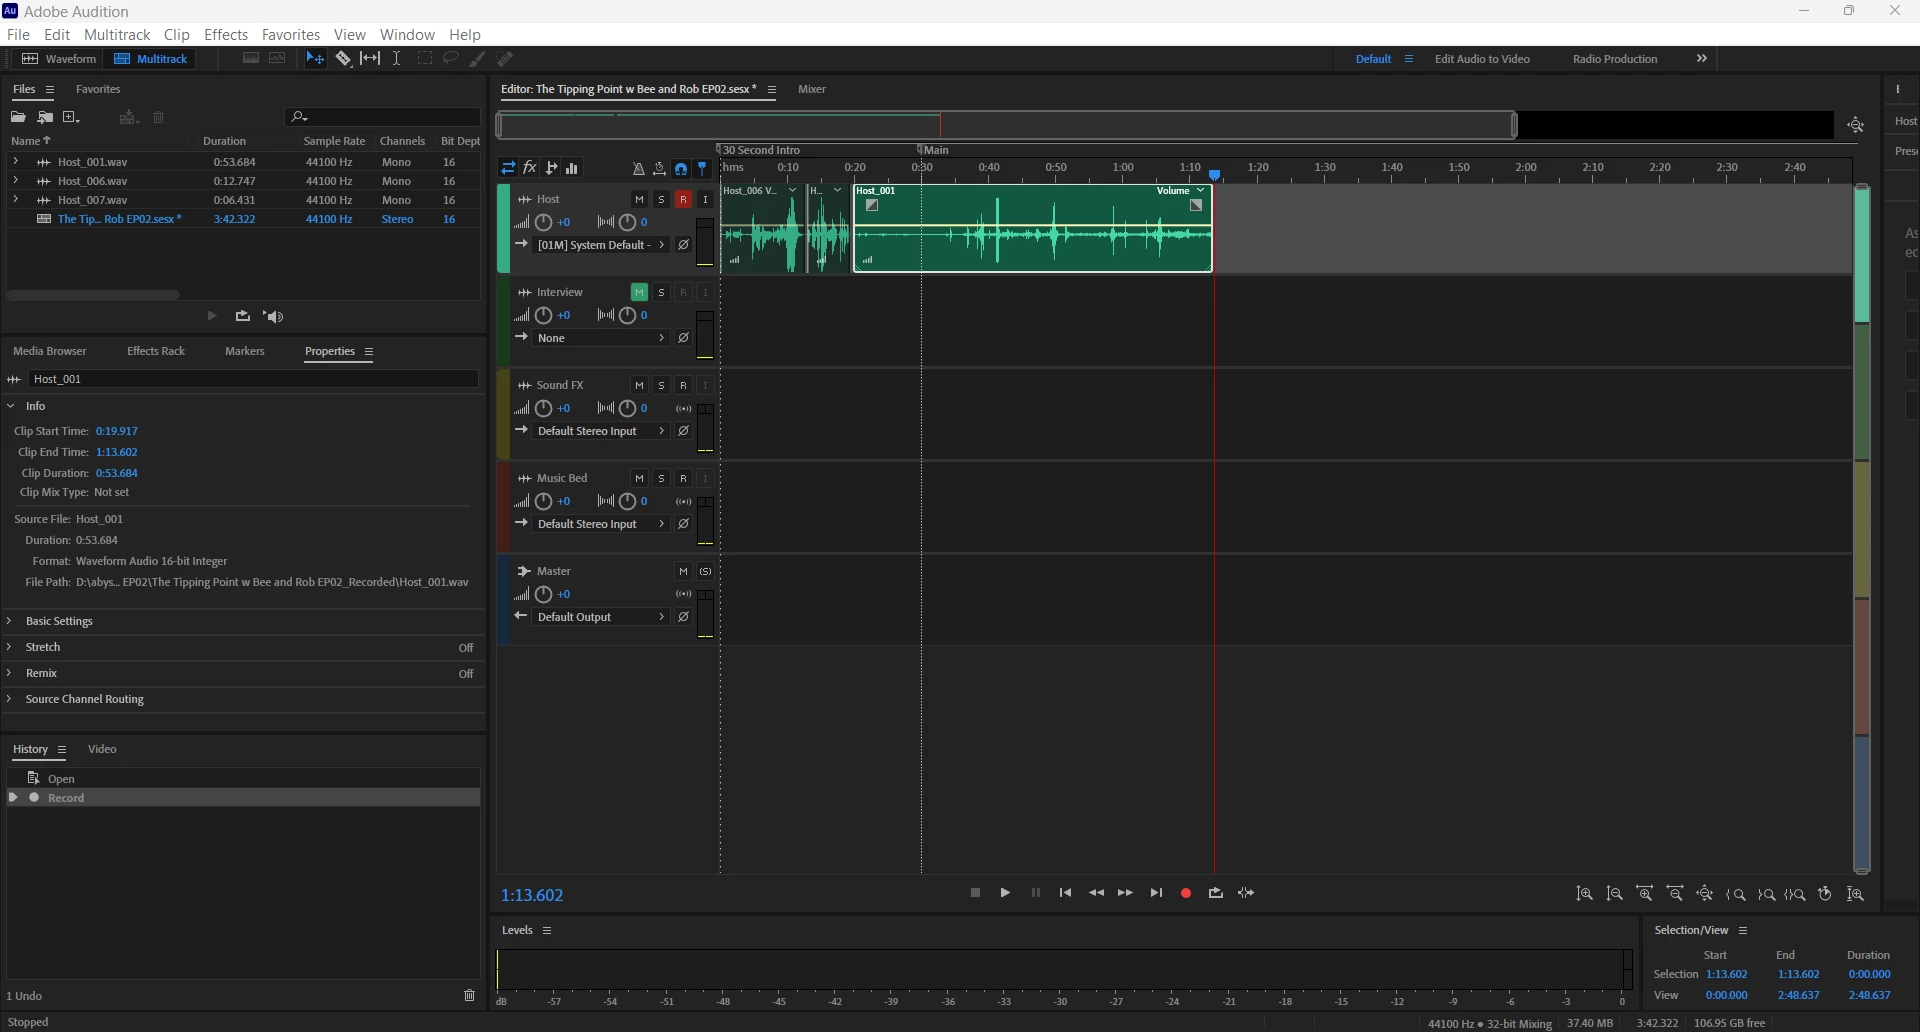Solo the Sound FX track
Viewport: 1920px width, 1032px height.
pyautogui.click(x=661, y=385)
